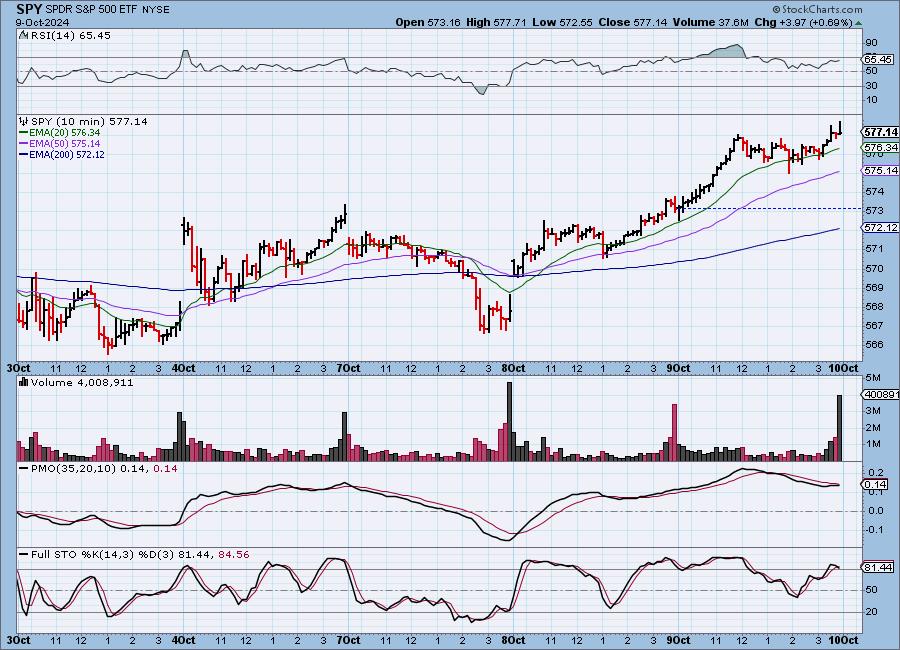Click the tallest volume bar at 8Oct open
This screenshot has width=900, height=650.
click(509, 421)
